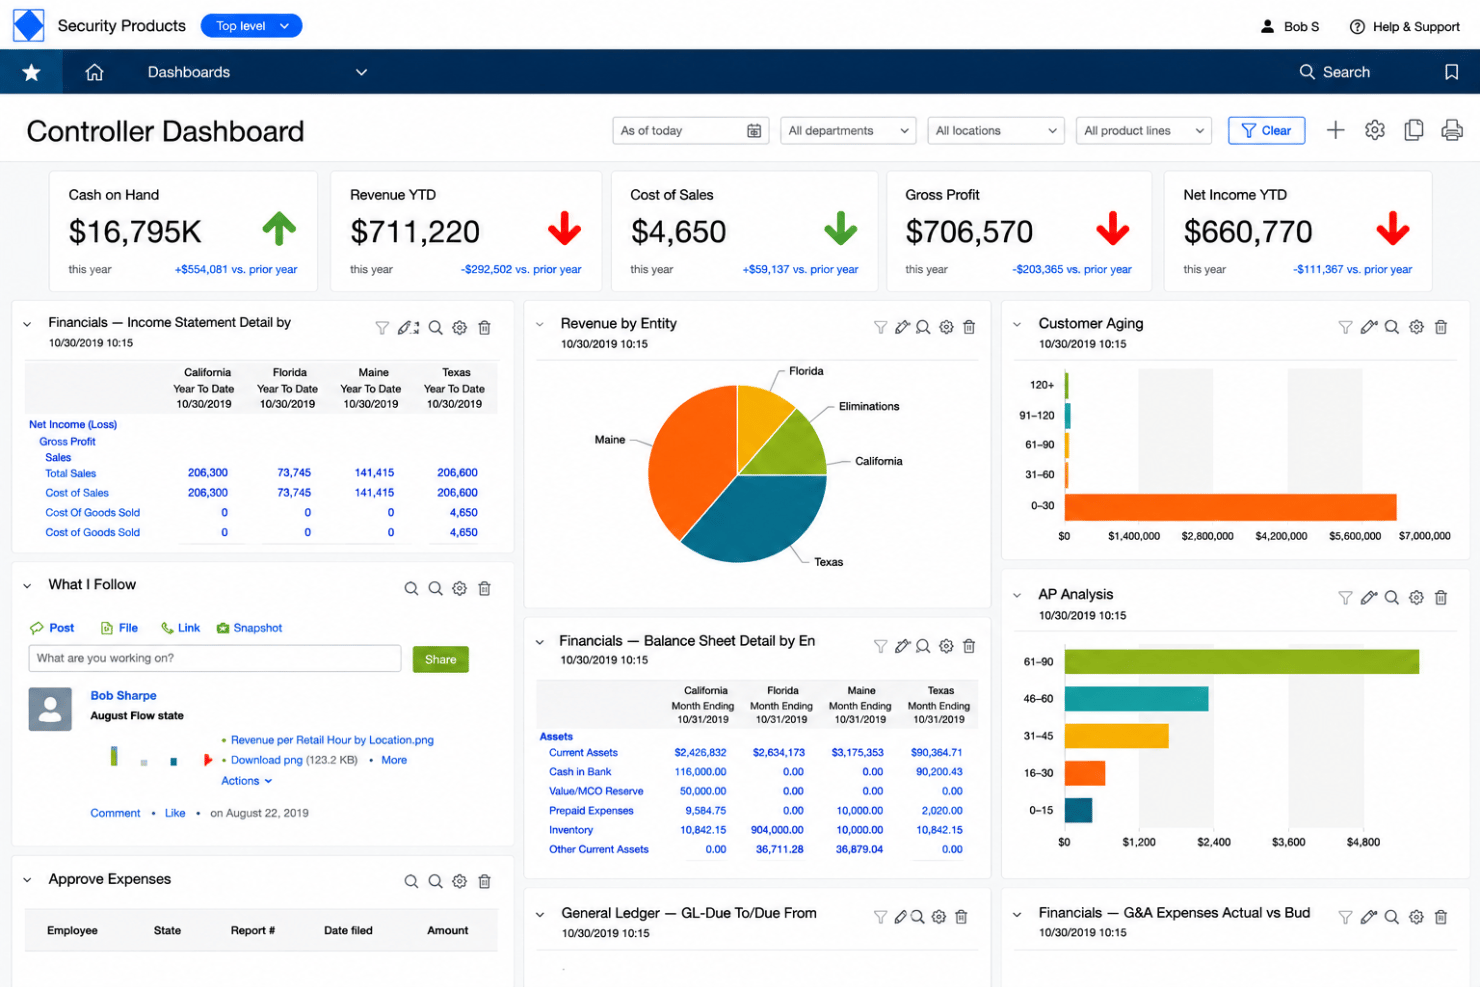Screen dimensions: 1480x987
Task: Collapse the Customer Aging panel
Action: (x=1017, y=324)
